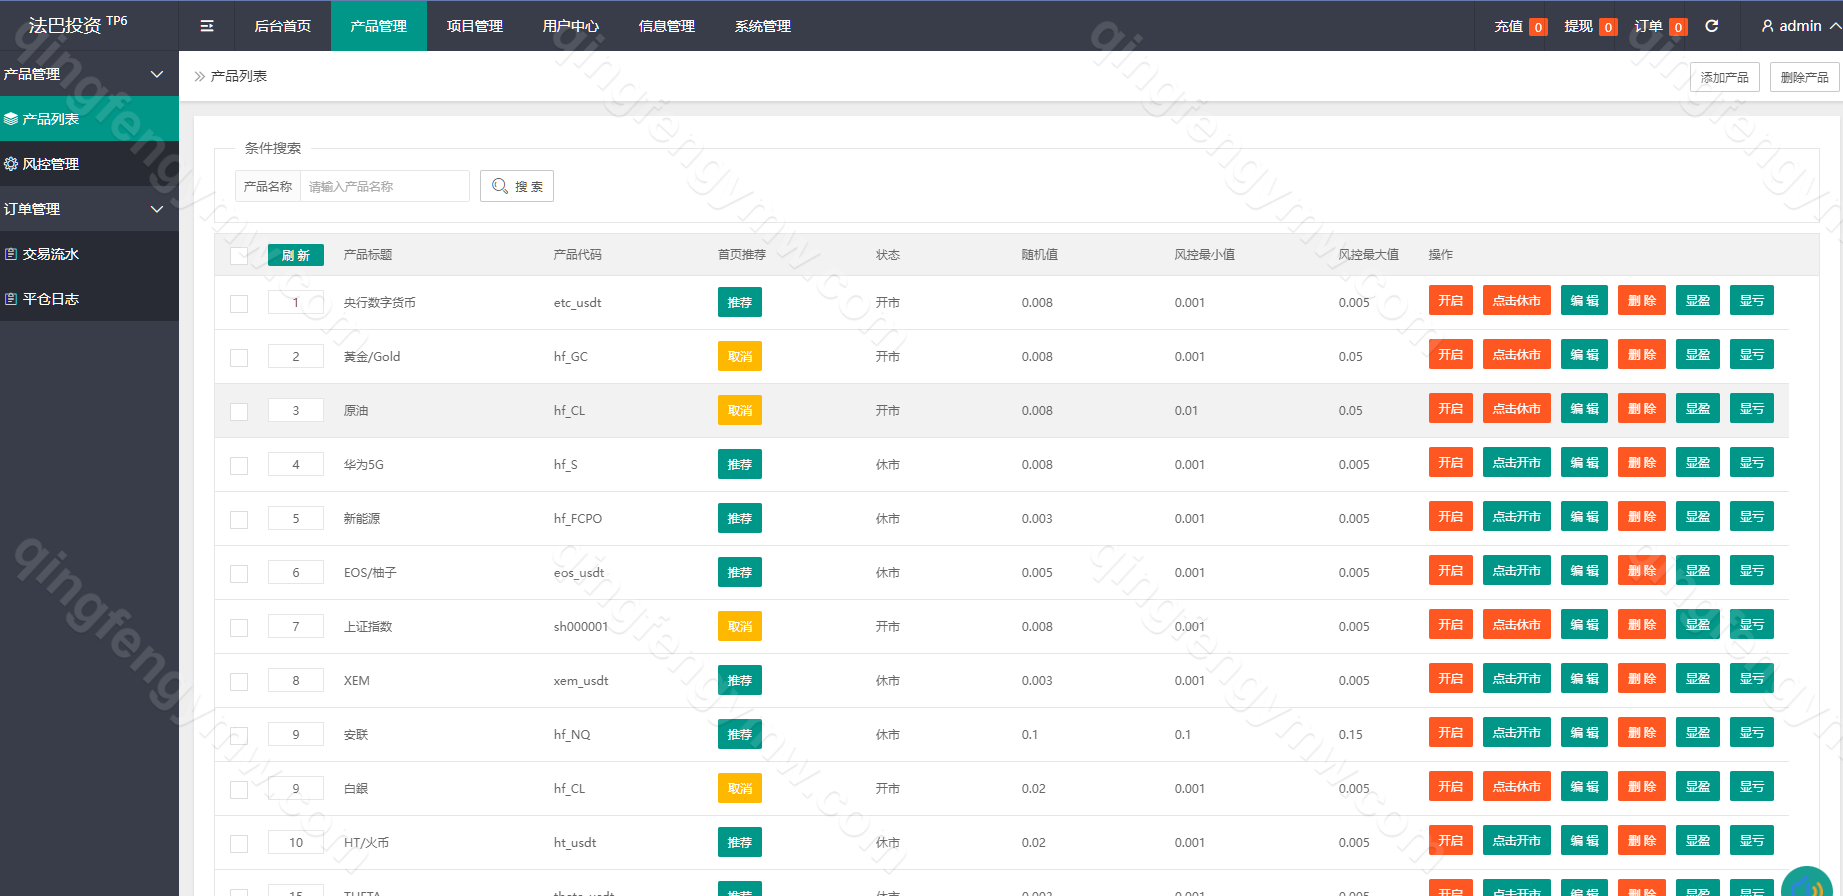Open the 用户中心 top menu
This screenshot has height=896, width=1843.
click(571, 26)
